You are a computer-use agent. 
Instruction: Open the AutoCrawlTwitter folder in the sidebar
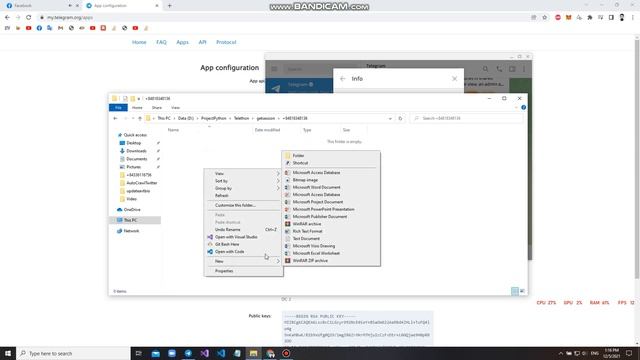coord(141,183)
